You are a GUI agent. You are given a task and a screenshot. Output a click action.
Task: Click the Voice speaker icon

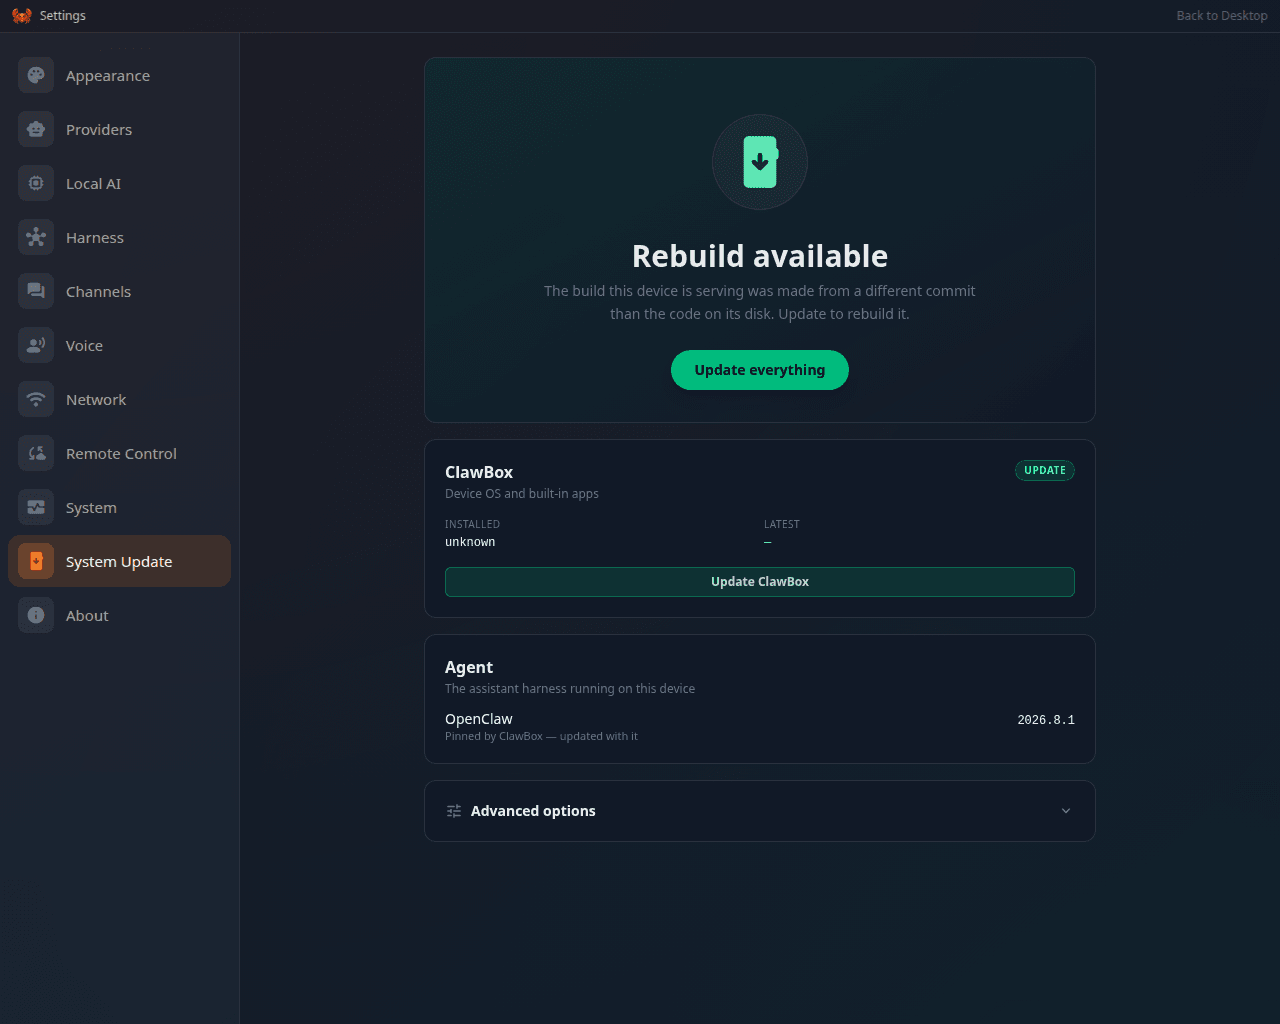pos(36,345)
